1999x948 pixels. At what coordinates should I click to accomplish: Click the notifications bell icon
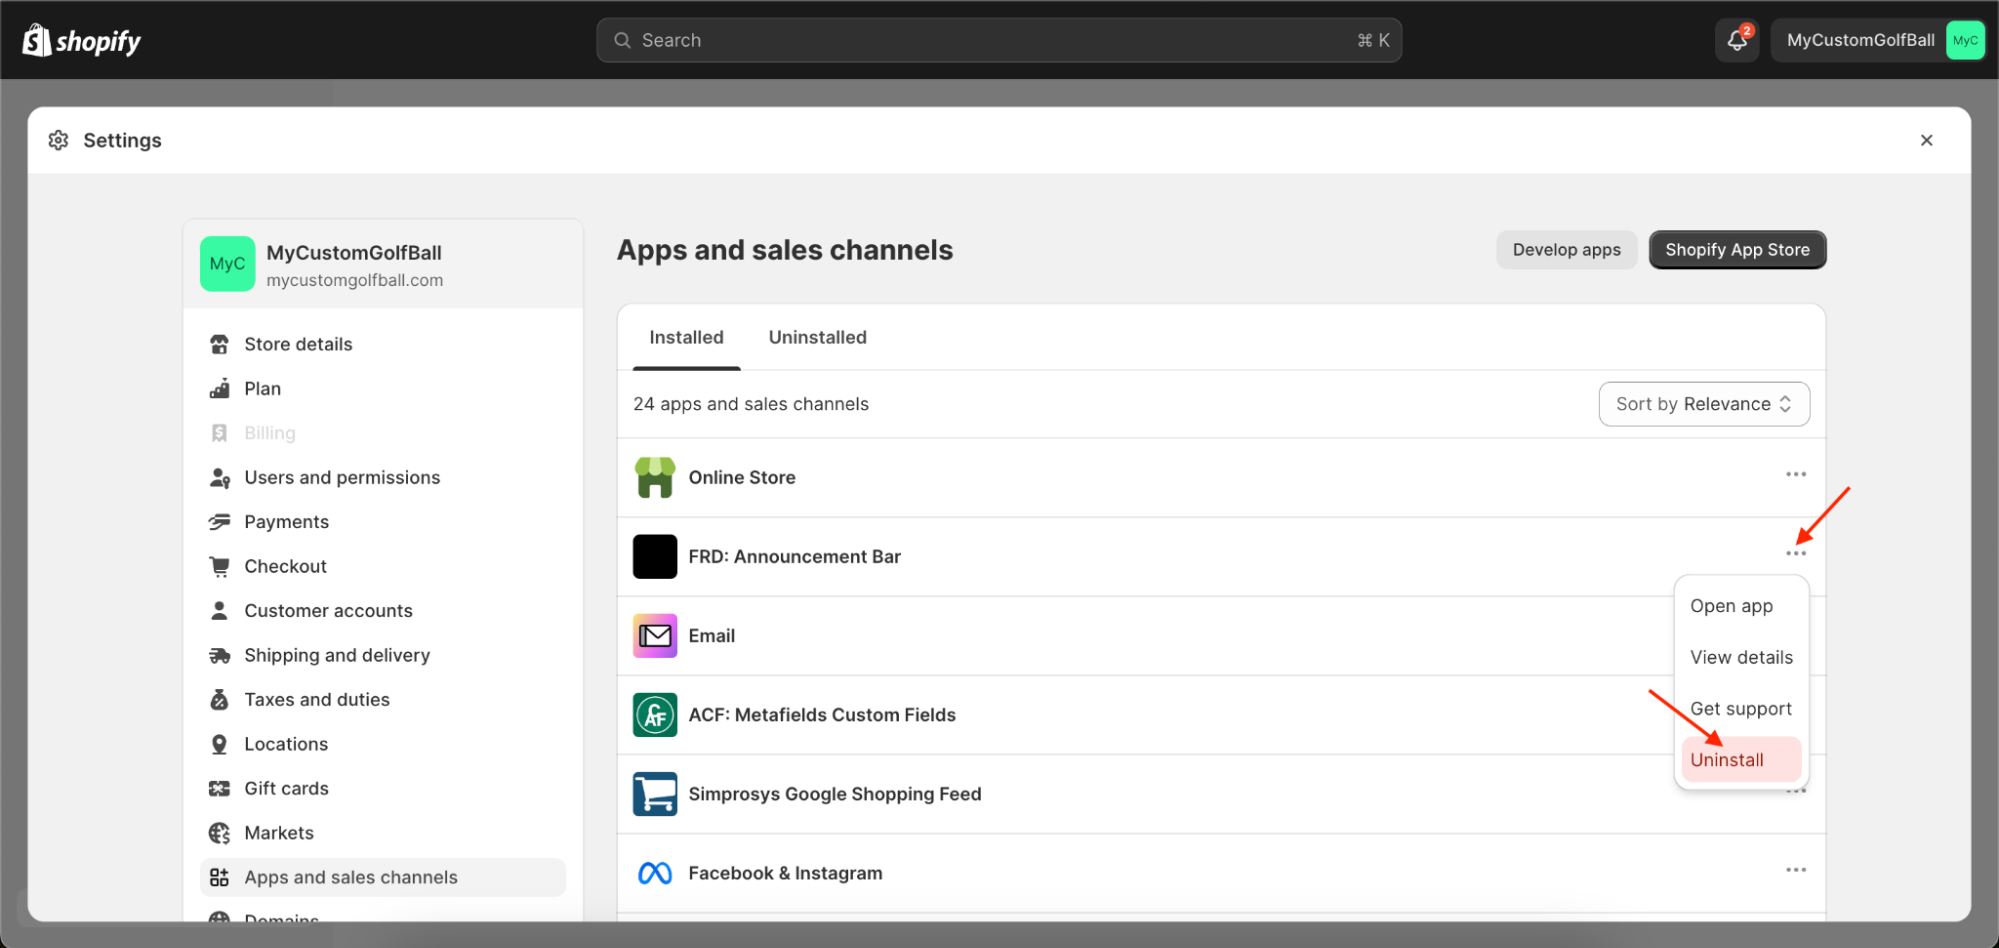[1737, 41]
